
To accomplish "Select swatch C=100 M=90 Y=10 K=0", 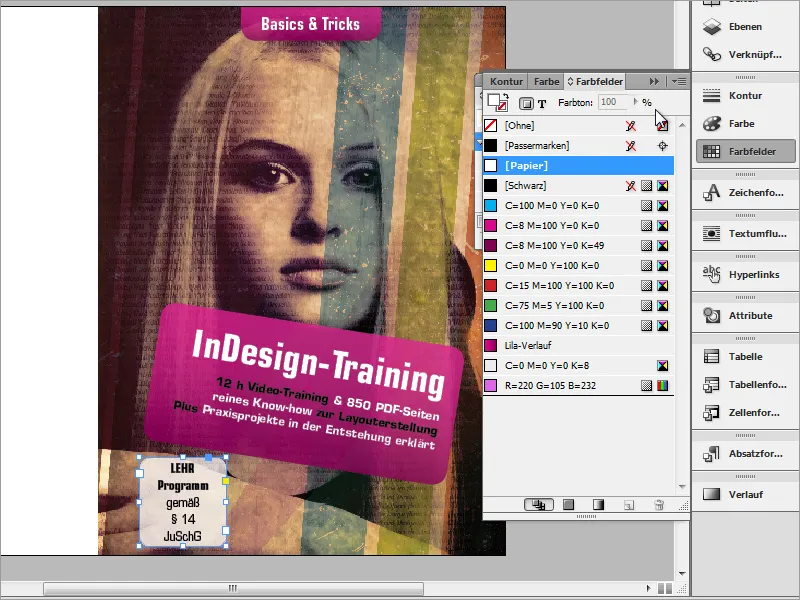I will click(x=578, y=326).
